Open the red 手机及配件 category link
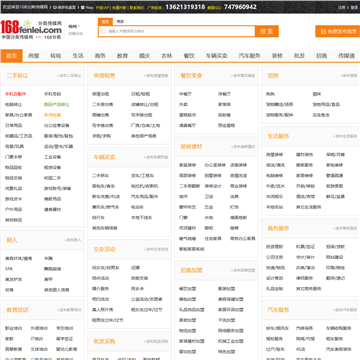This screenshot has width=360, height=360. coord(15,94)
